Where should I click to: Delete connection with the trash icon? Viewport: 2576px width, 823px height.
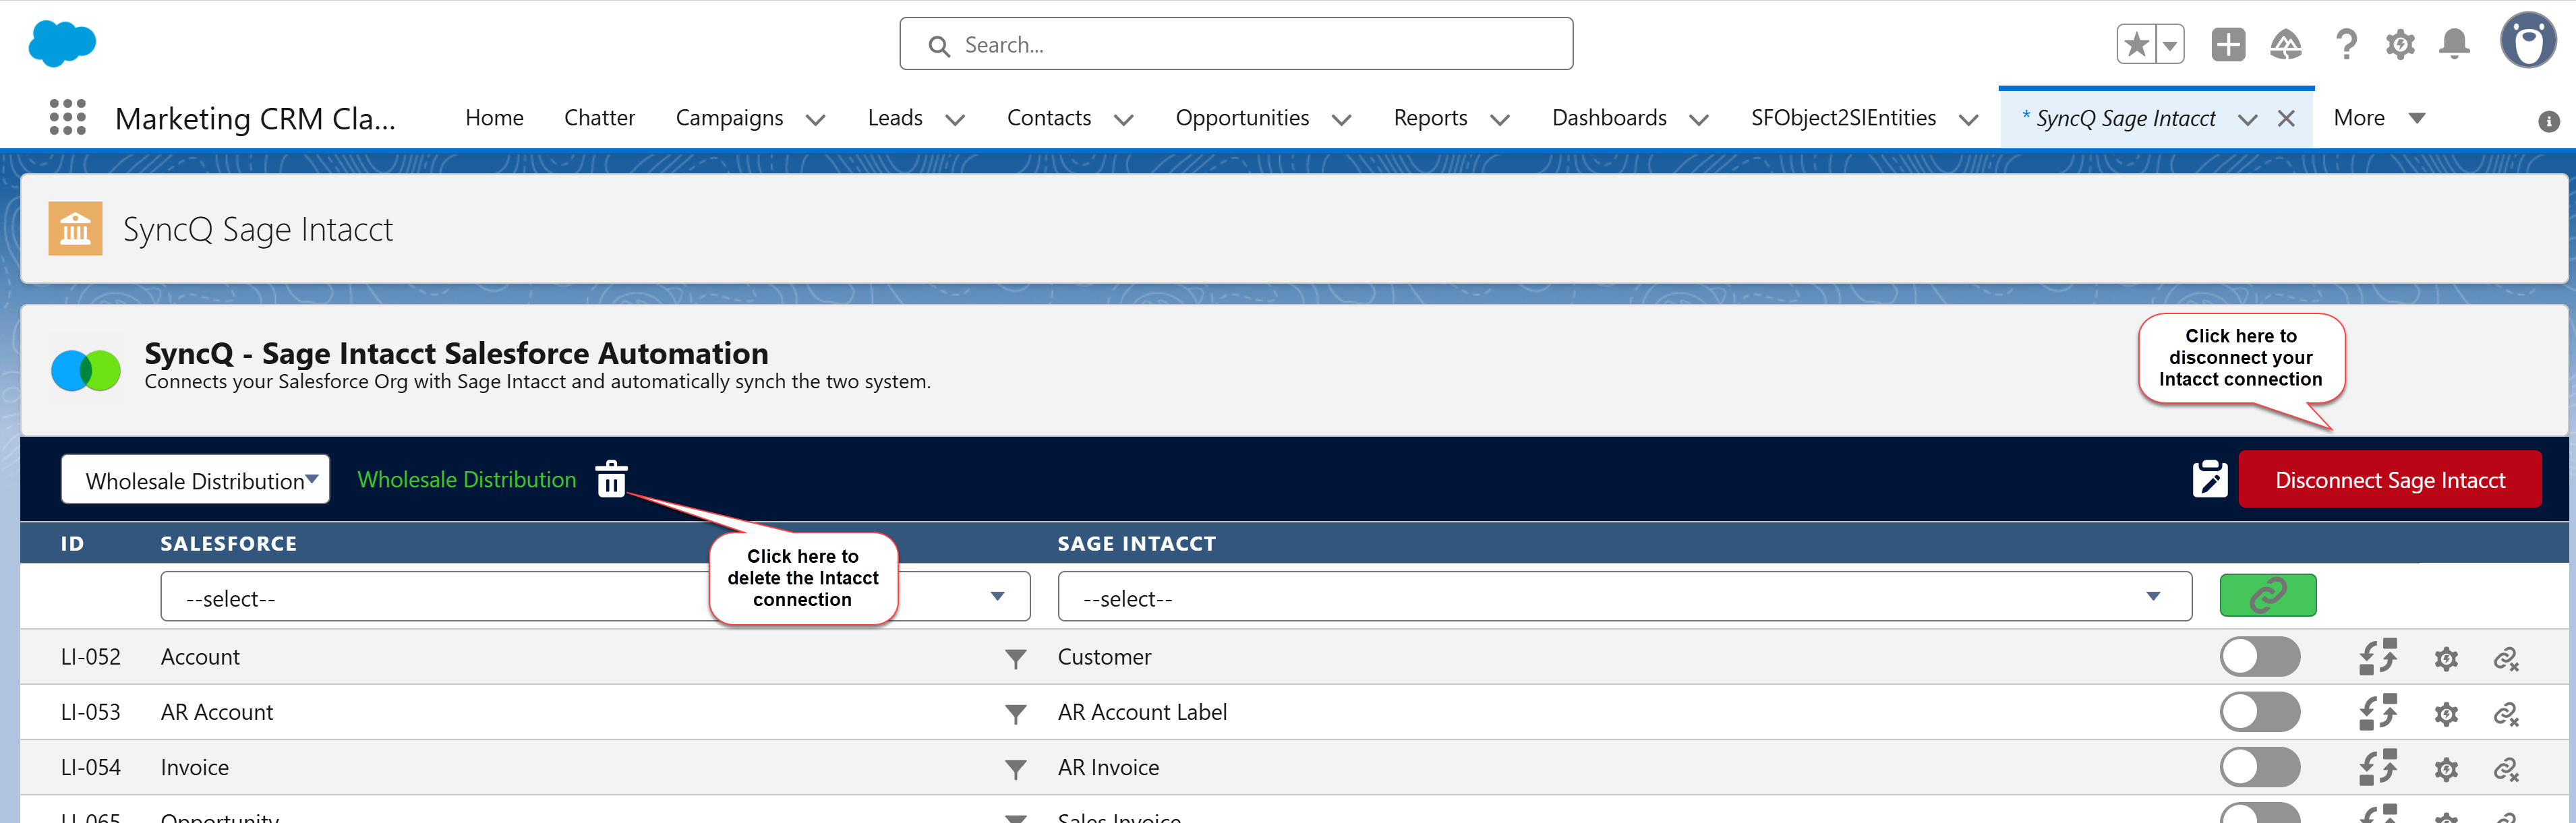tap(611, 479)
